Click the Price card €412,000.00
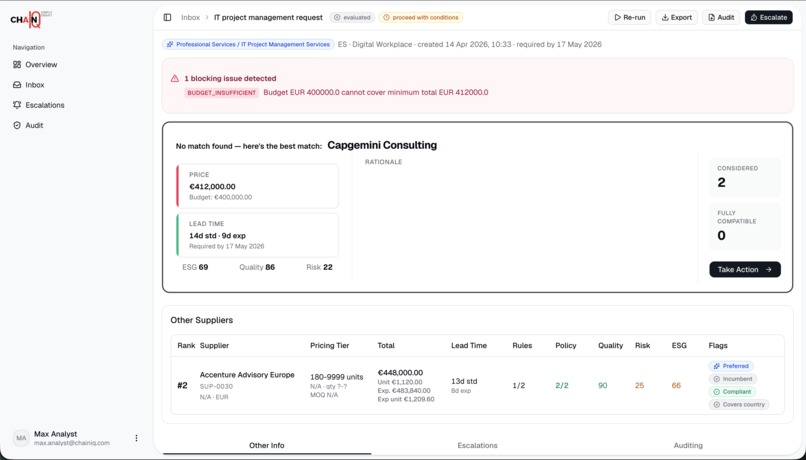Image resolution: width=806 pixels, height=460 pixels. tap(258, 186)
